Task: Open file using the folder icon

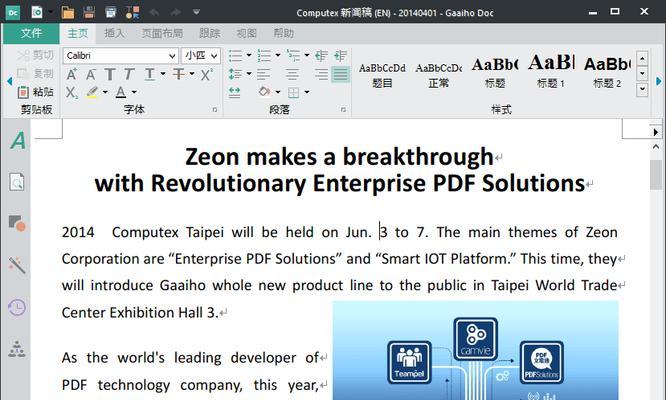Action: (68, 12)
